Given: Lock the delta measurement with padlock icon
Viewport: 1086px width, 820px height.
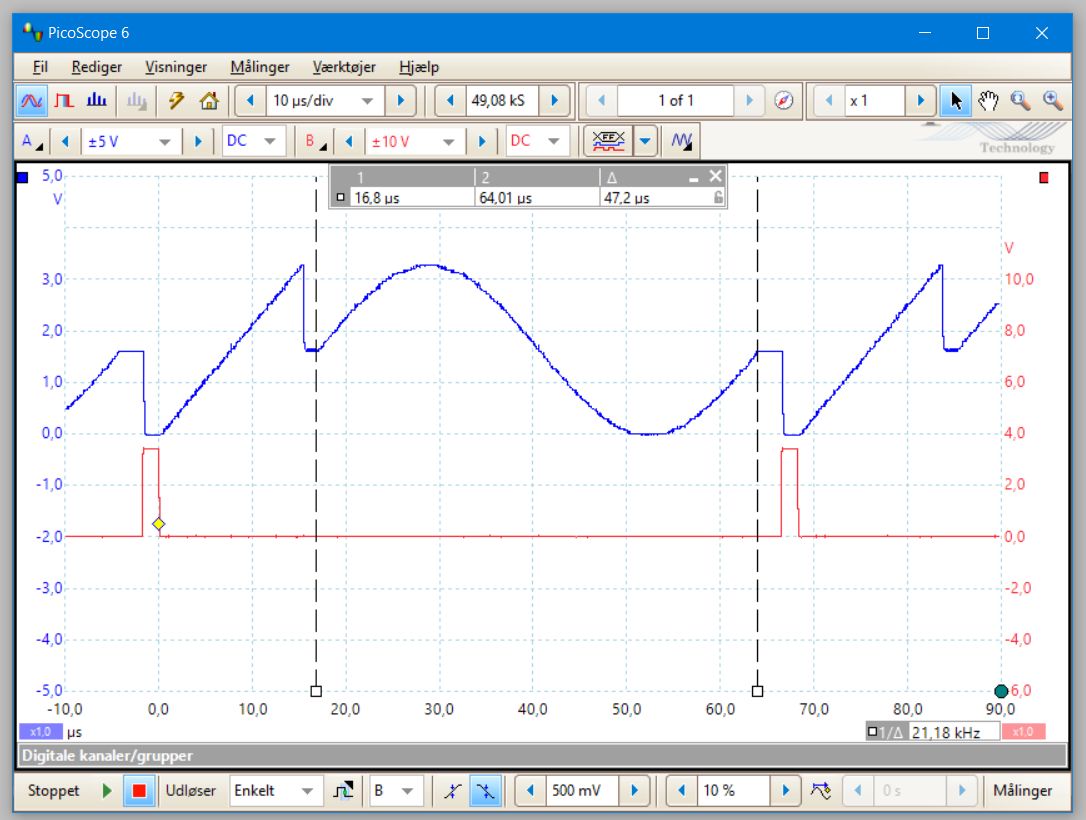Looking at the screenshot, I should [x=719, y=198].
